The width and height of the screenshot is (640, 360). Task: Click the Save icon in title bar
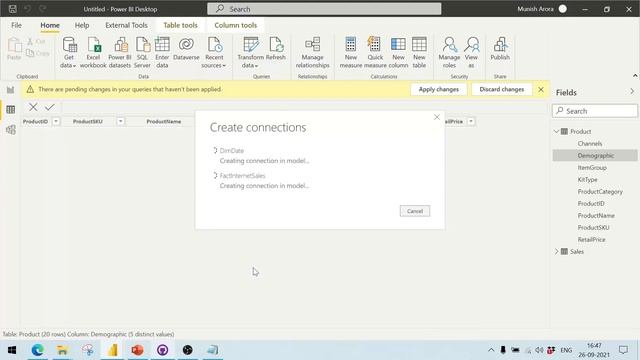pyautogui.click(x=13, y=9)
